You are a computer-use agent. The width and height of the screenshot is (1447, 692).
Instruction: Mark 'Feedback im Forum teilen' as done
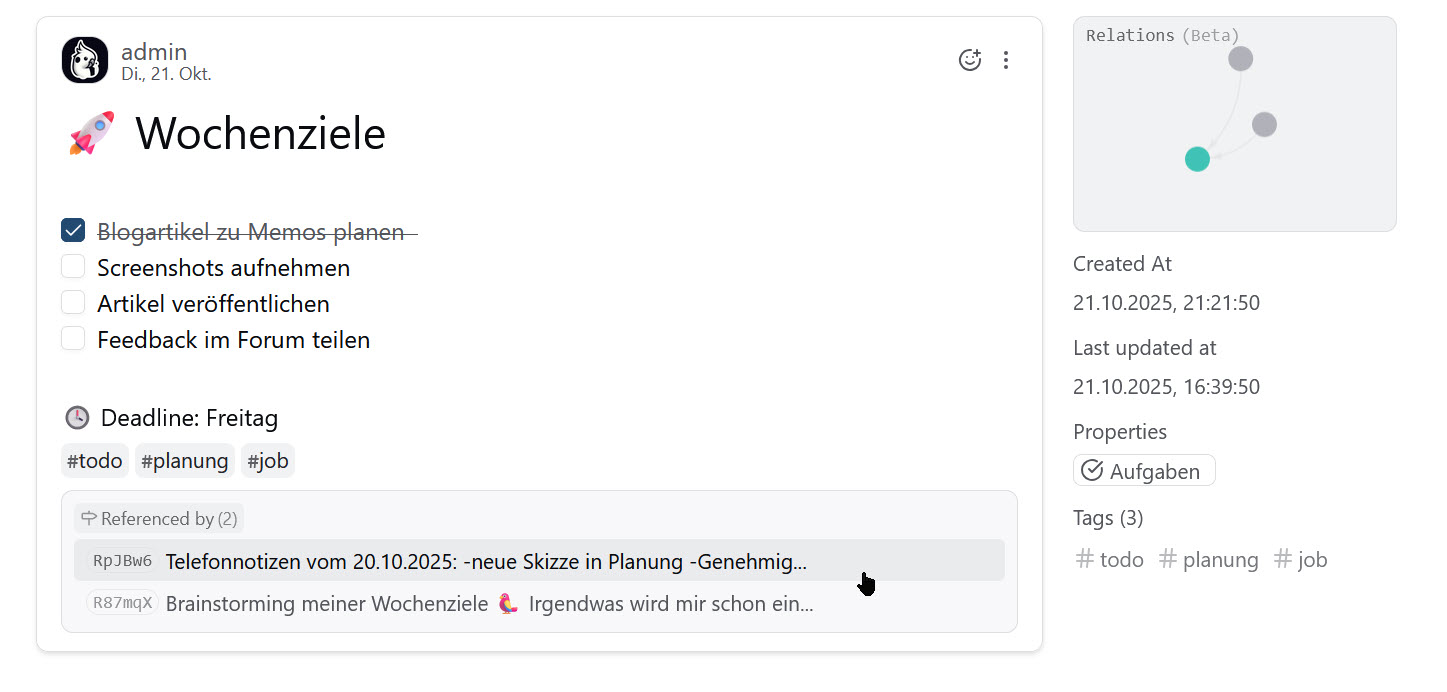click(73, 339)
